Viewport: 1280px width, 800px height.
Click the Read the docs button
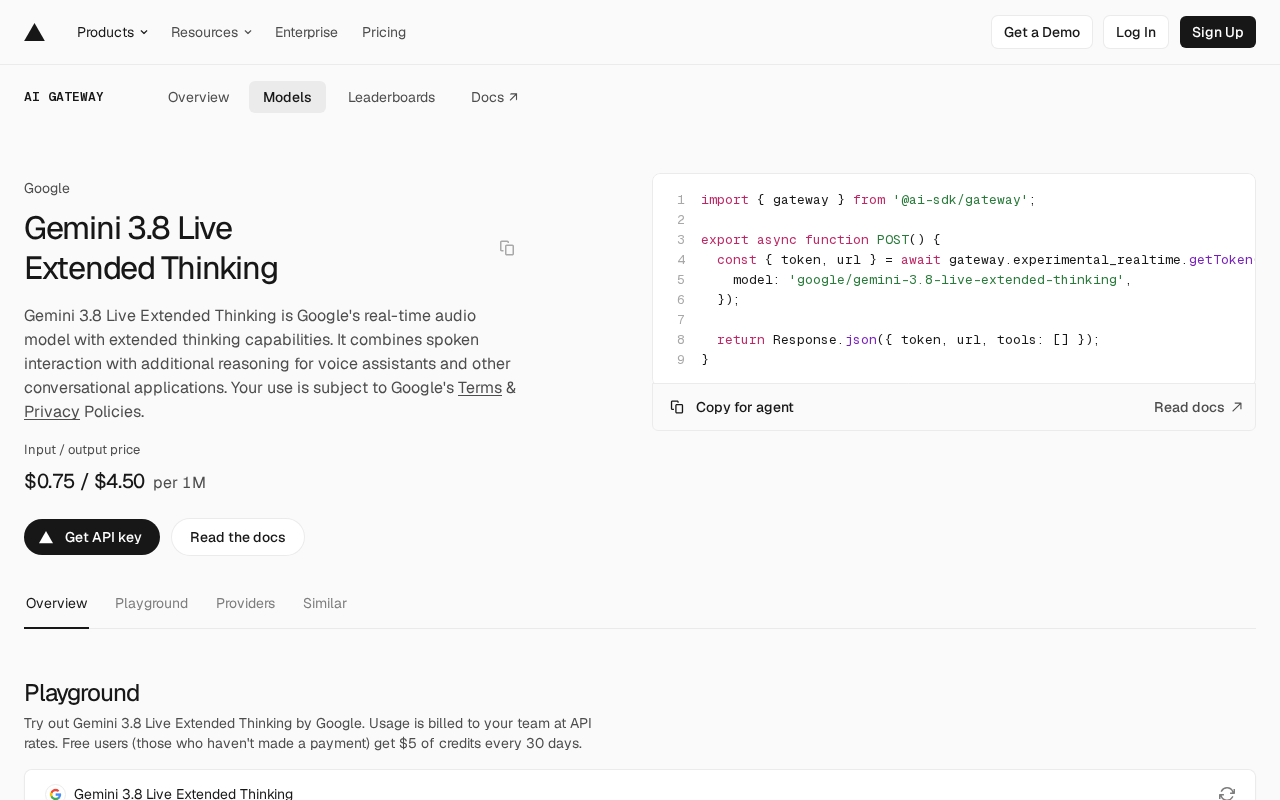(x=238, y=537)
